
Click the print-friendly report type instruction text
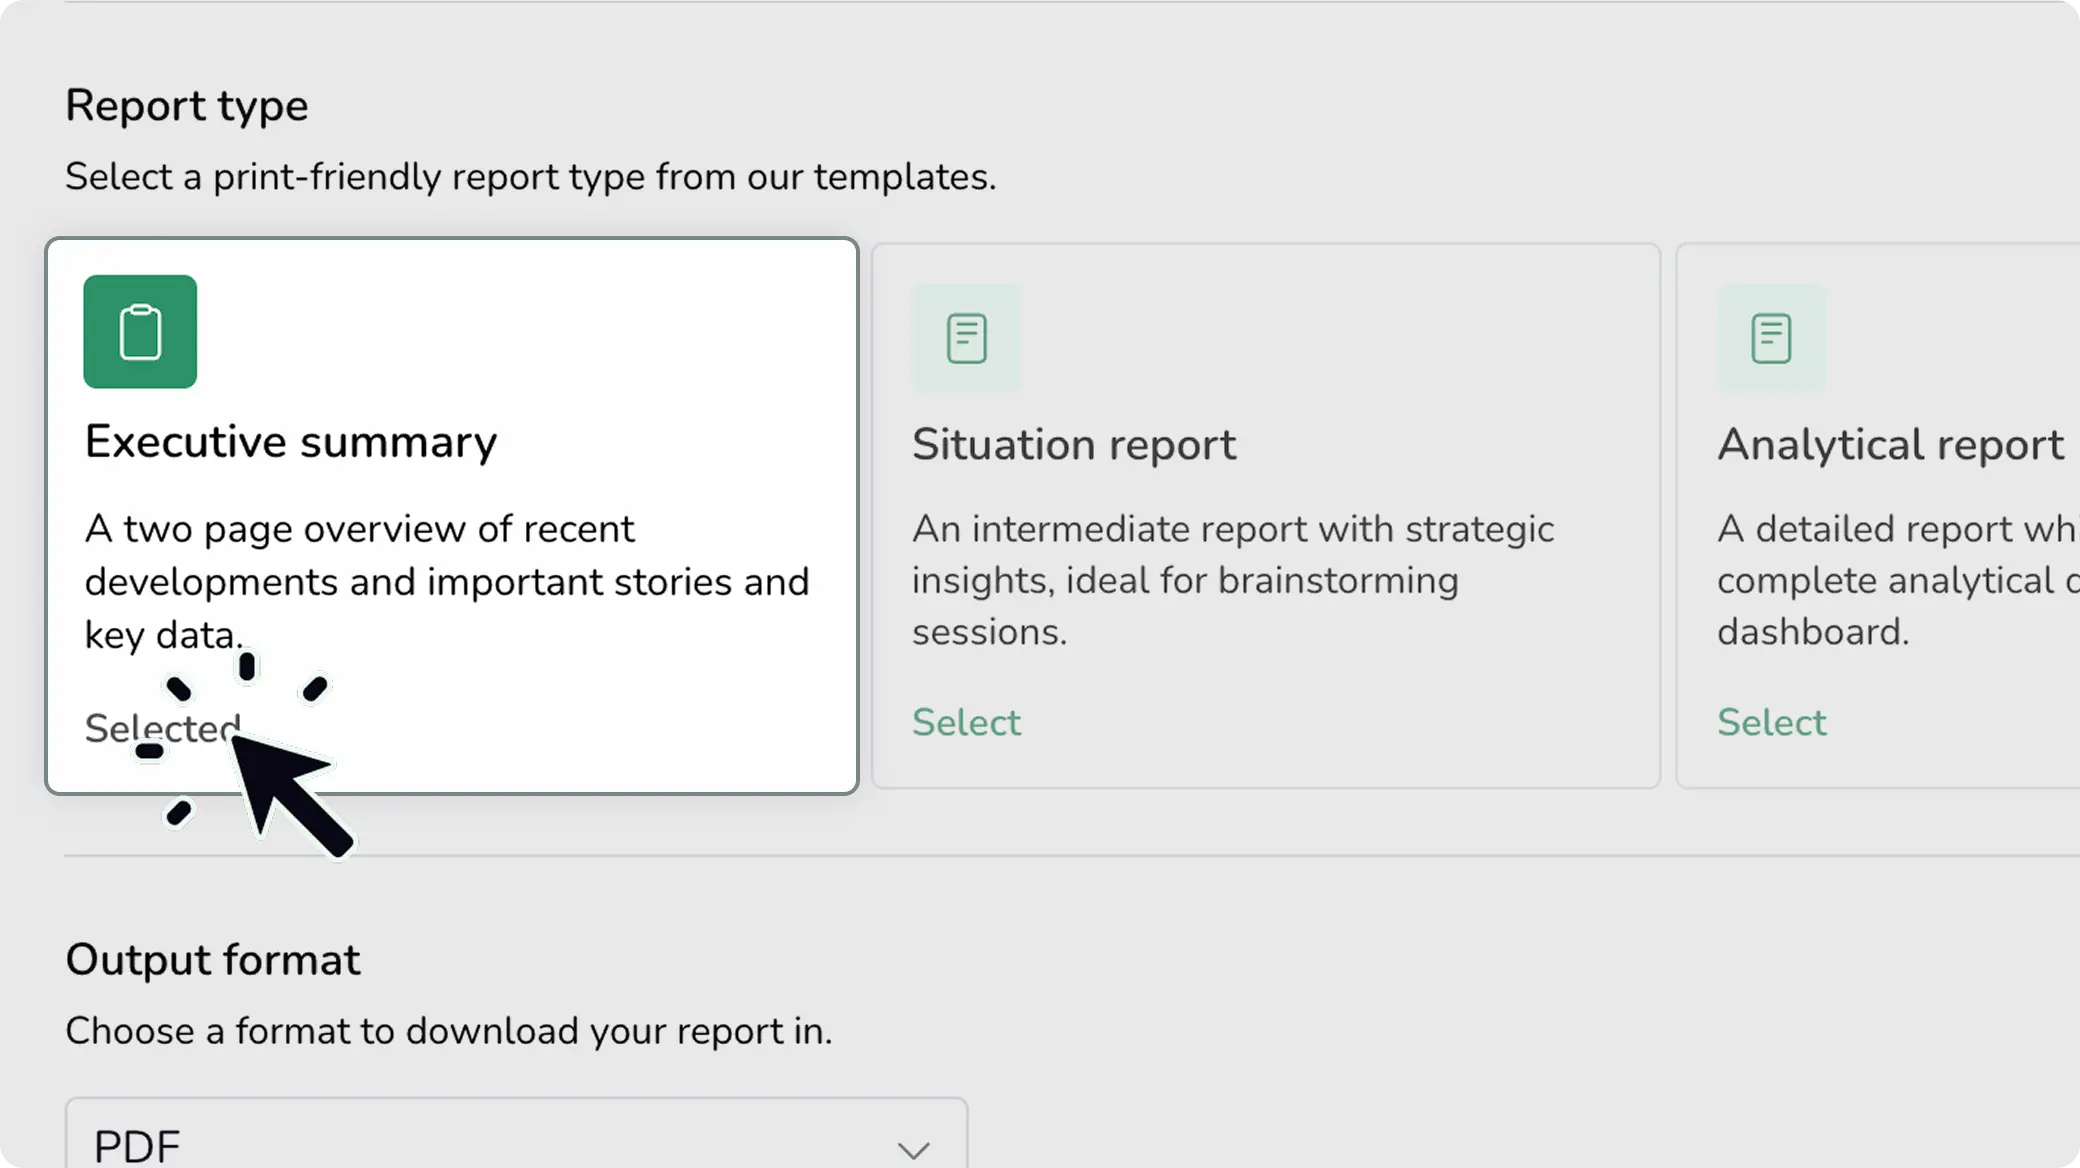[530, 177]
